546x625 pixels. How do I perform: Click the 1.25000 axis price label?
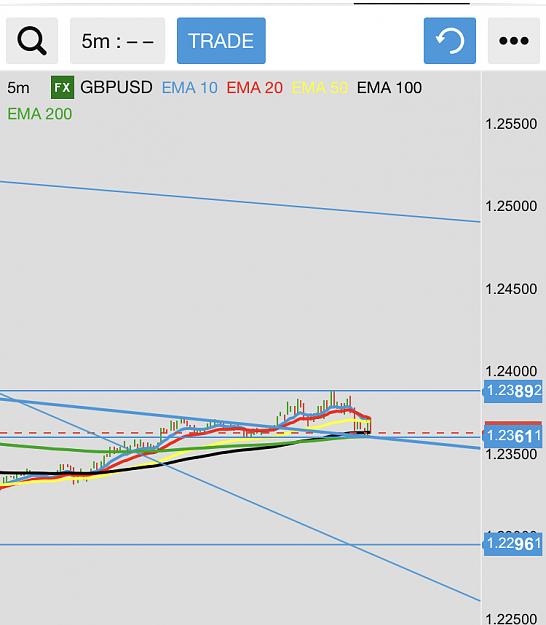(511, 206)
